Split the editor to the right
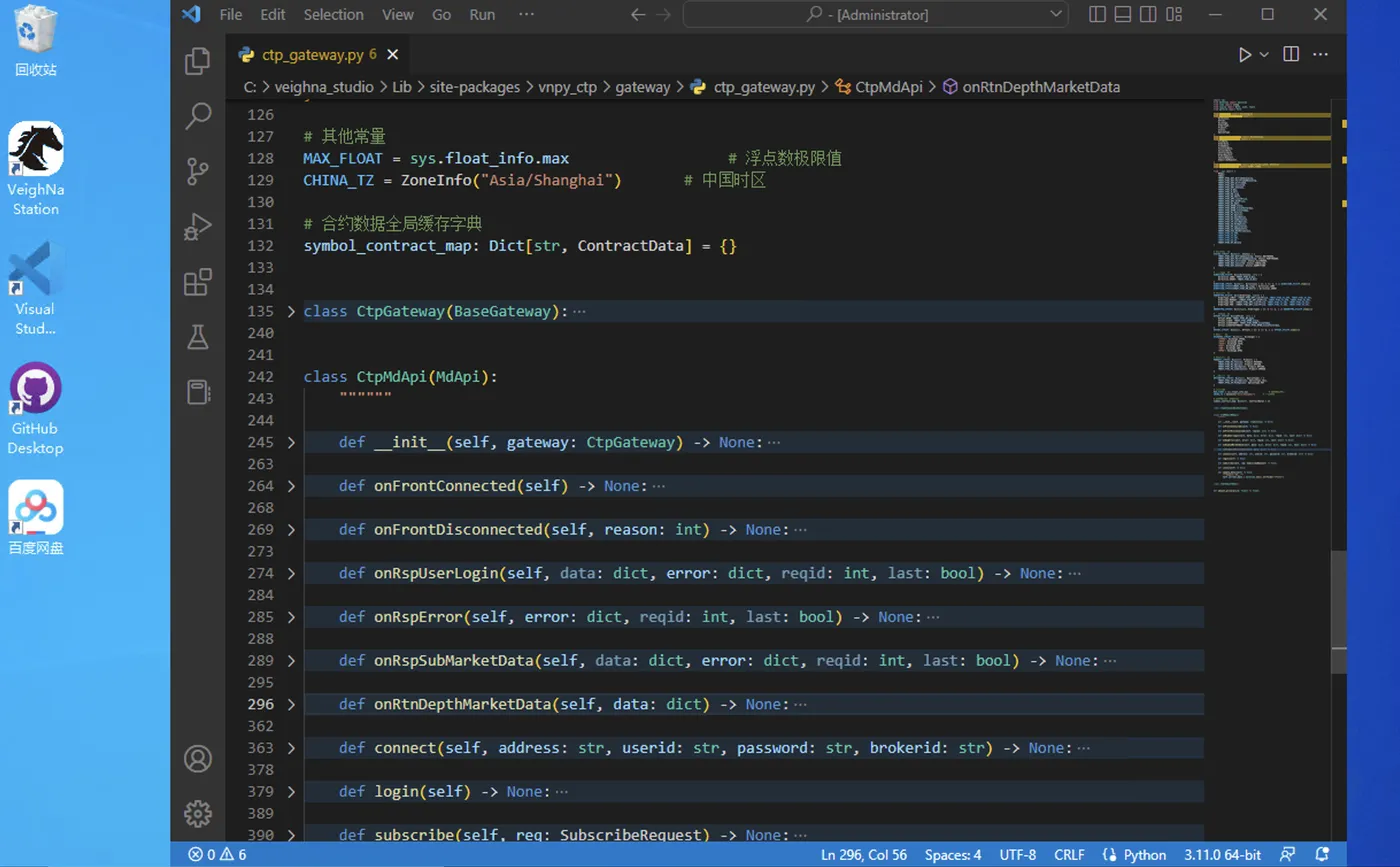1400x867 pixels. (1291, 54)
